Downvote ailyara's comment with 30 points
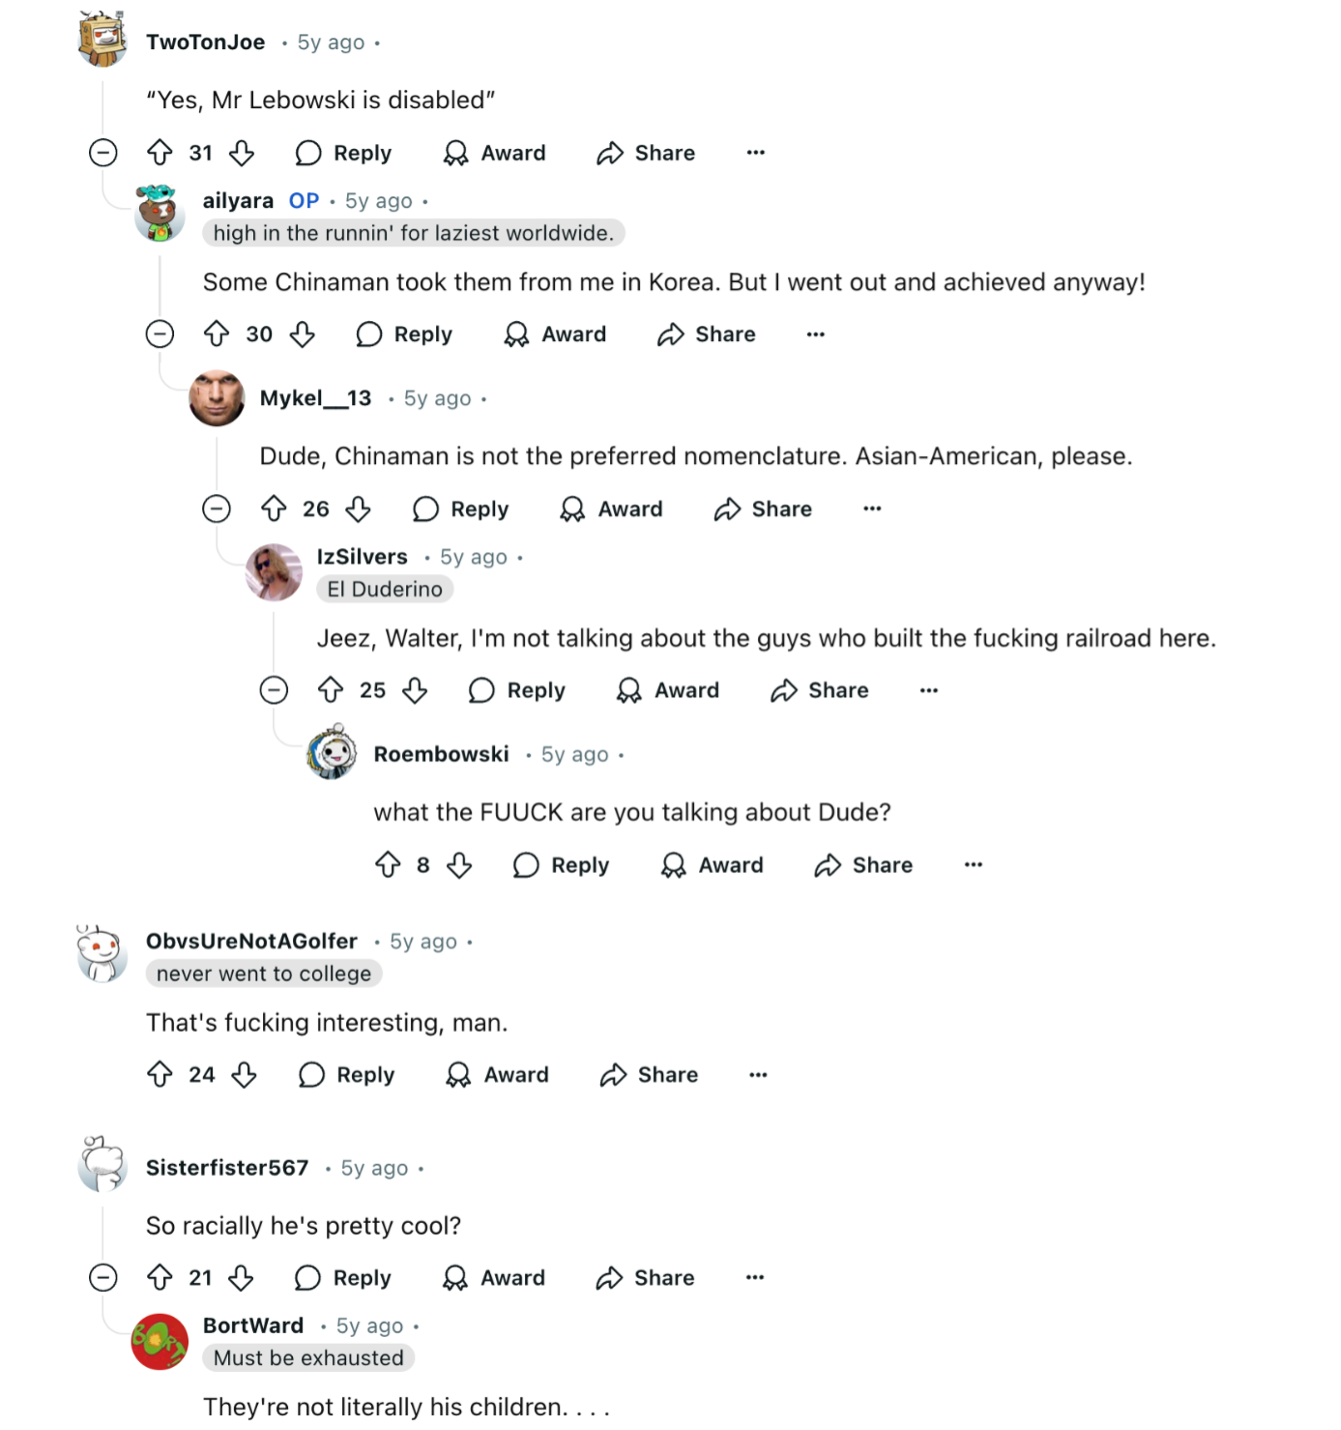 (x=302, y=334)
